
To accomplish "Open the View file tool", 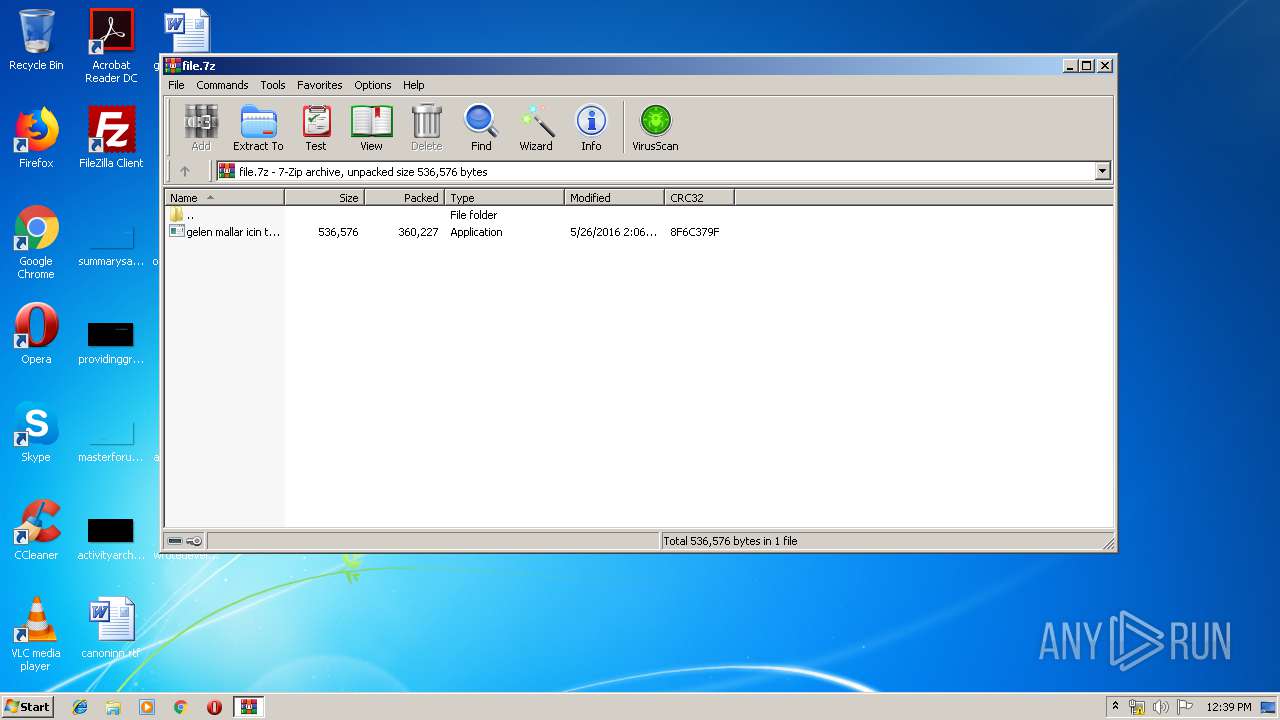I will [371, 128].
